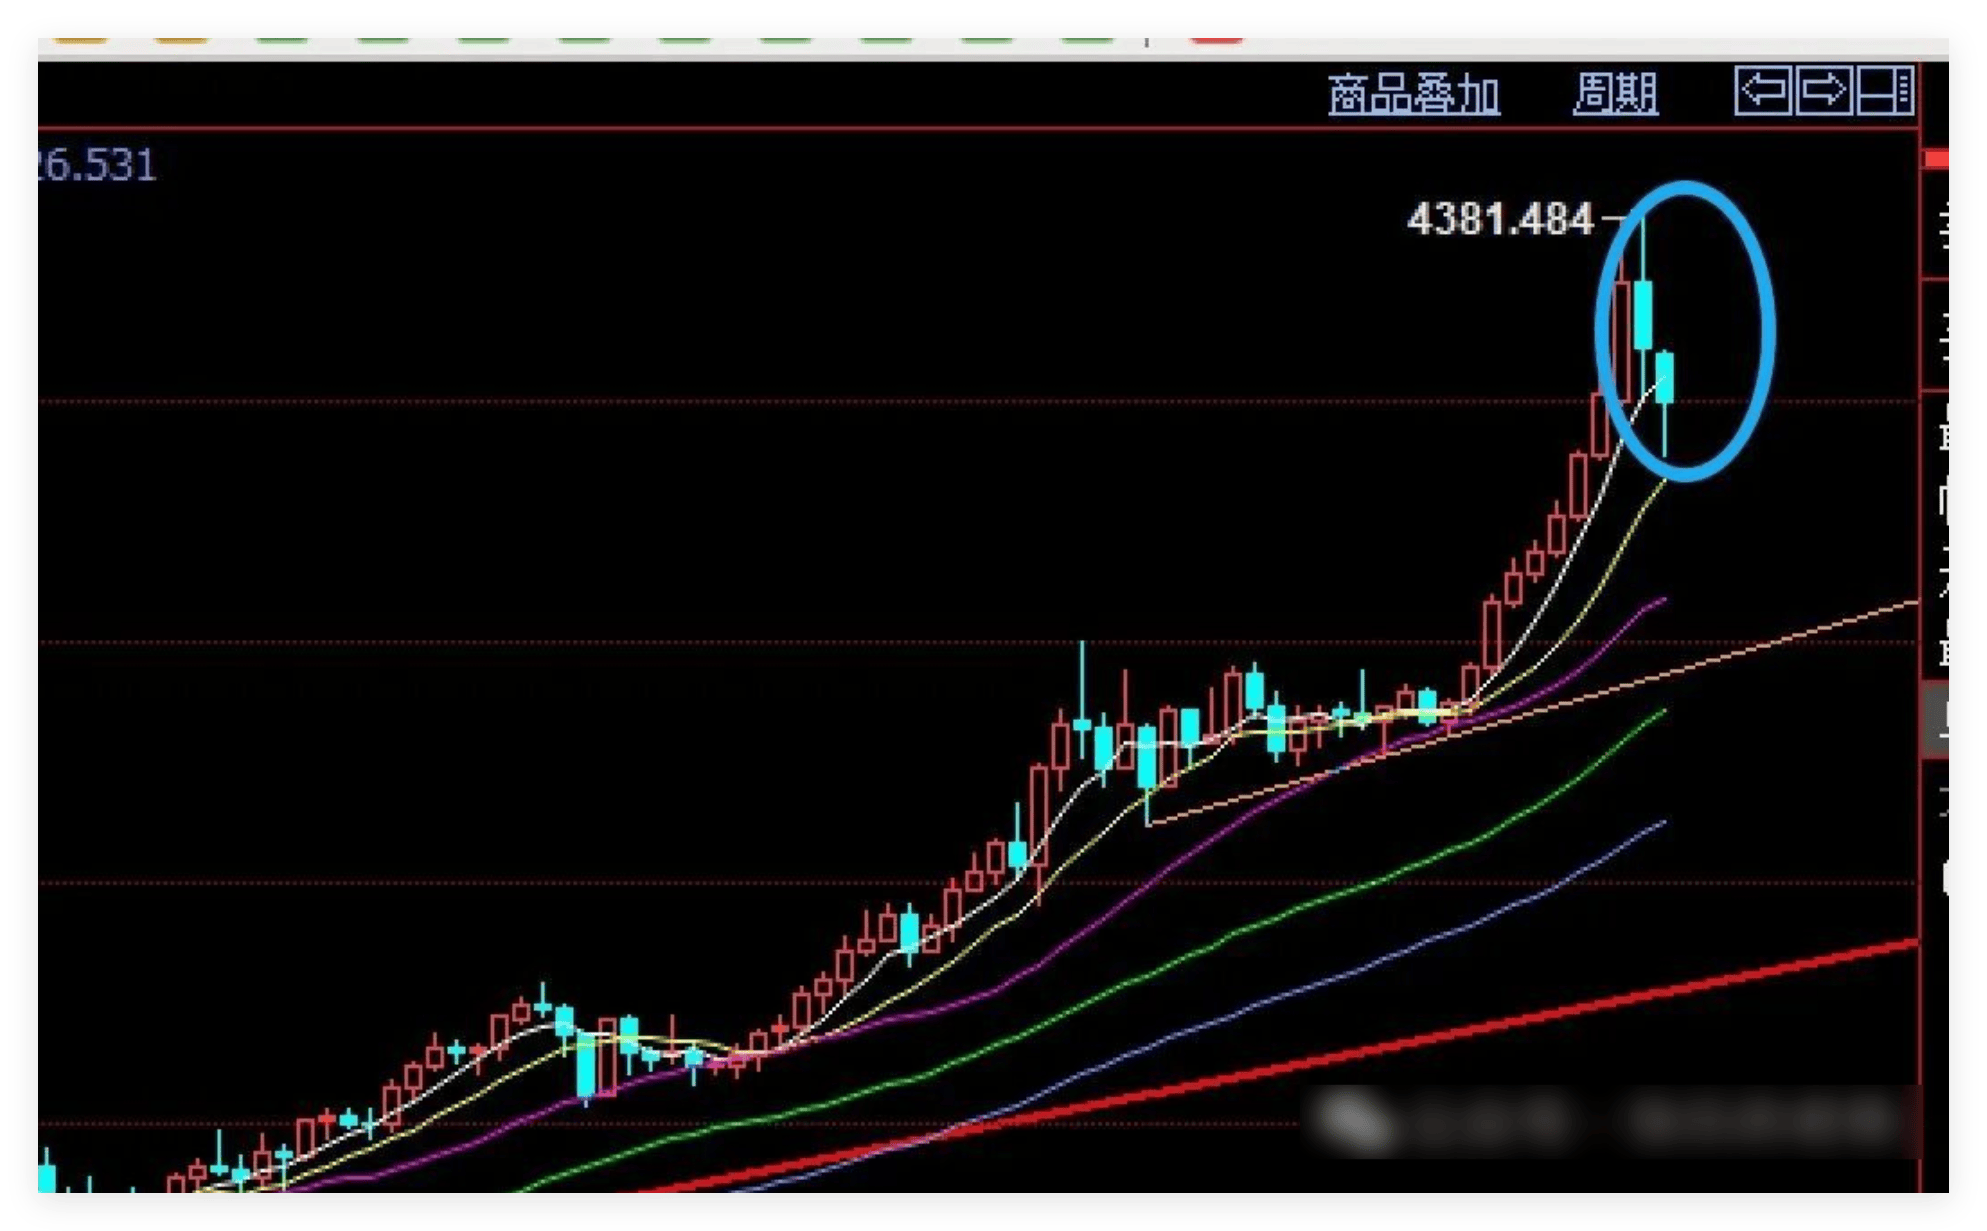Open the 周期 period link
Screen dimensions: 1987x1231
[x=1615, y=95]
